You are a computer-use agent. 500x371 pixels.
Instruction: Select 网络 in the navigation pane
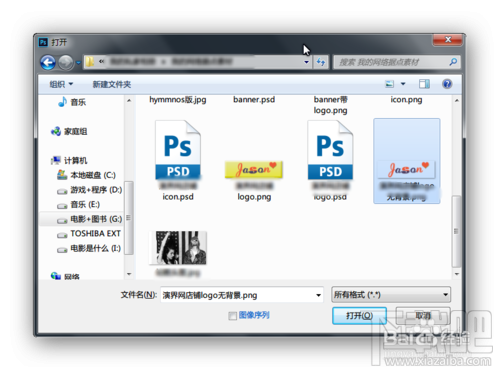[x=72, y=276]
